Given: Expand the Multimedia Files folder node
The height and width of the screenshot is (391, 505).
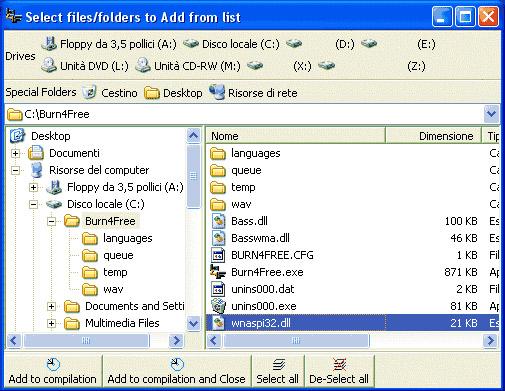Looking at the screenshot, I should (51, 323).
